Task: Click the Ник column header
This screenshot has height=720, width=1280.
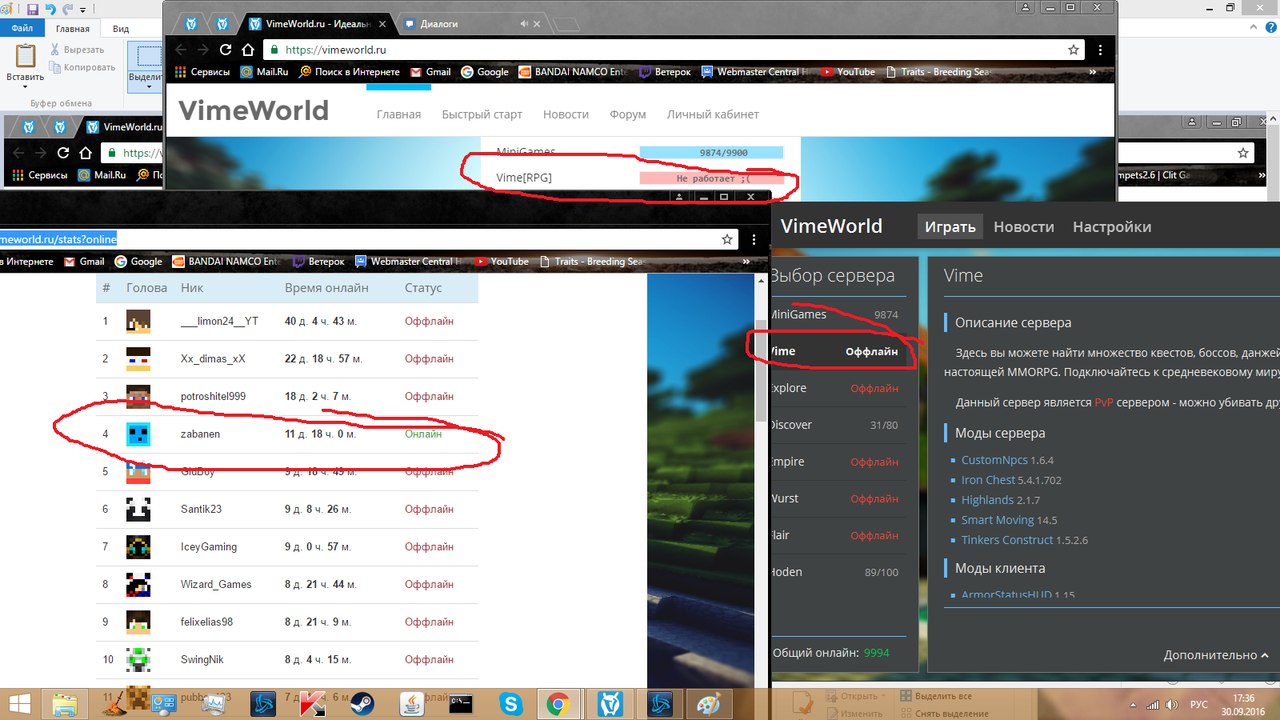Action: click(192, 288)
